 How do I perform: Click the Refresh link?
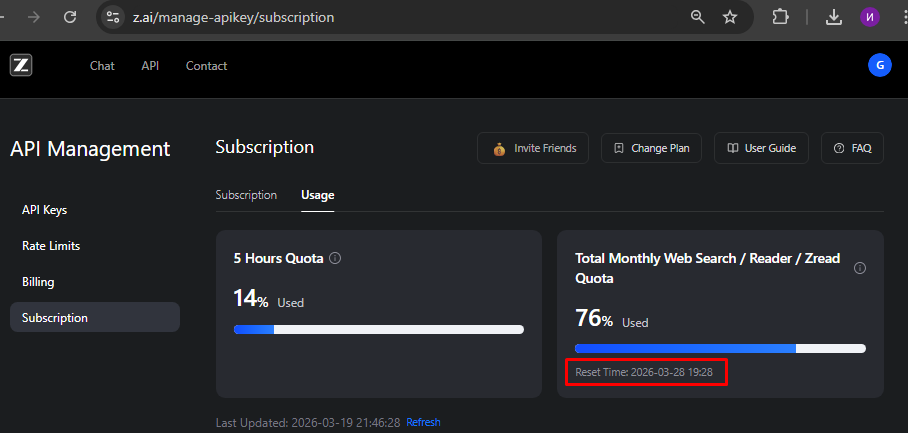tap(423, 422)
